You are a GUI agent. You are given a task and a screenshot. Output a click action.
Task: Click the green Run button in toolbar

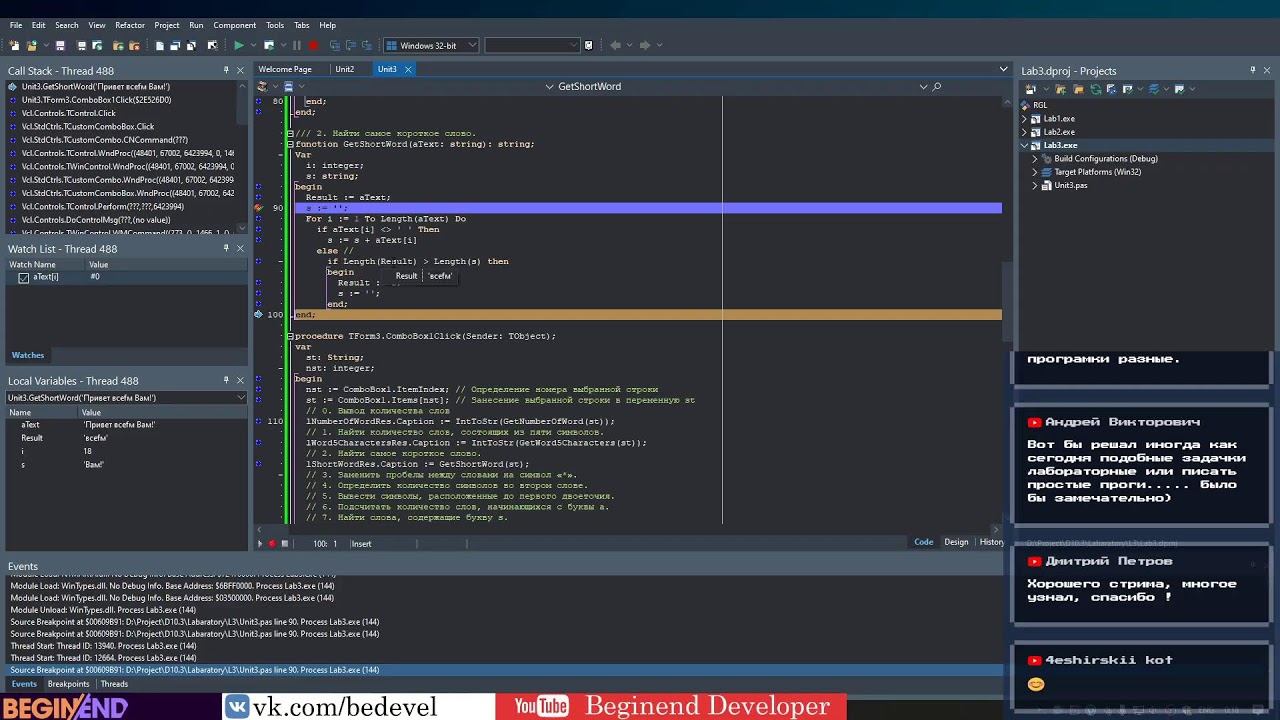238,45
